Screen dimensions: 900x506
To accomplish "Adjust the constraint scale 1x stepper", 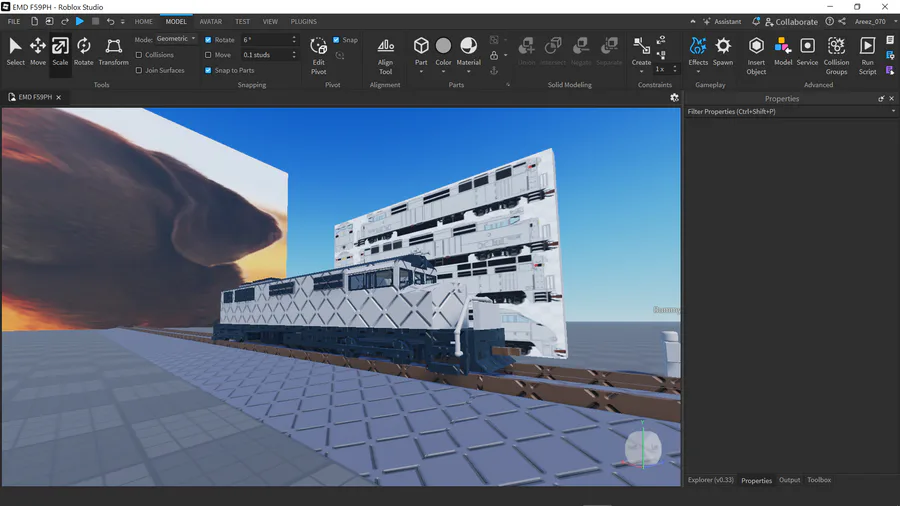I will point(674,69).
